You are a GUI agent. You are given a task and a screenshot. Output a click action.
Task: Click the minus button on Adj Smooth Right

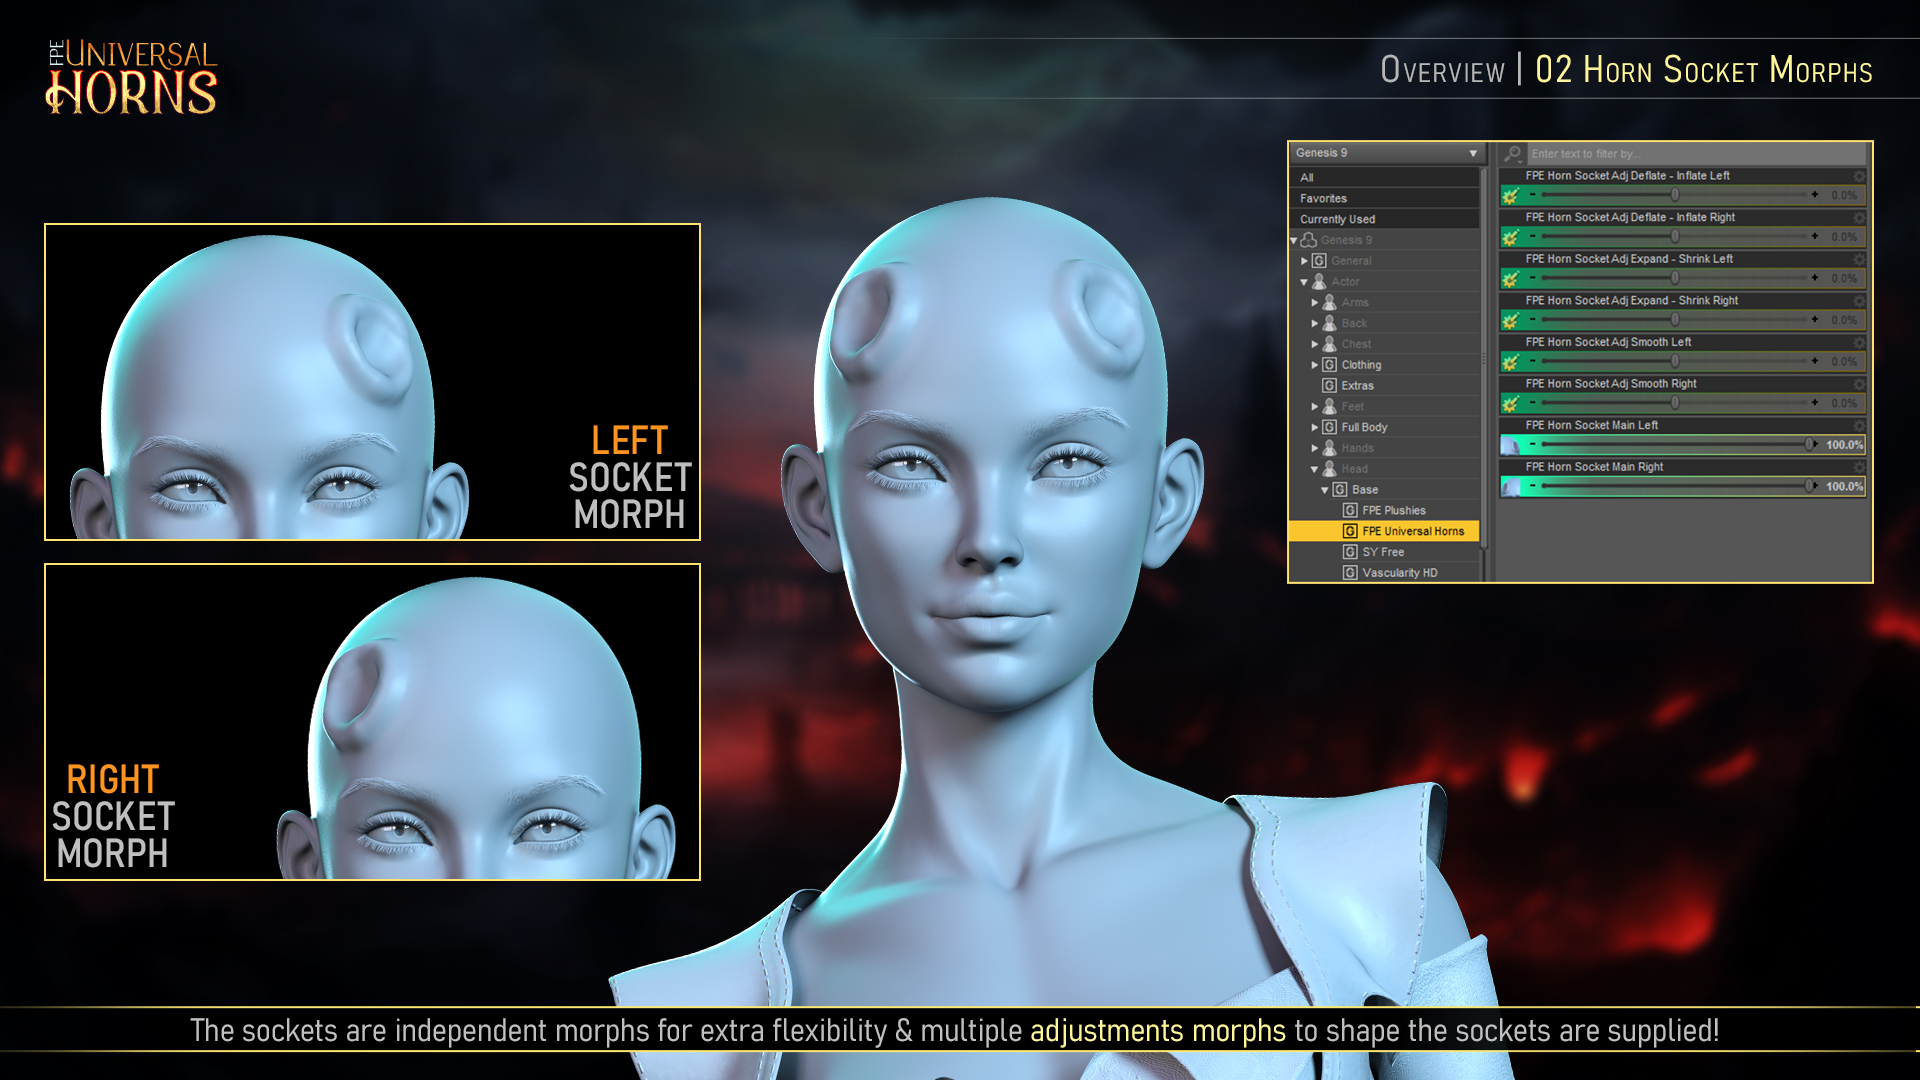click(x=1530, y=404)
